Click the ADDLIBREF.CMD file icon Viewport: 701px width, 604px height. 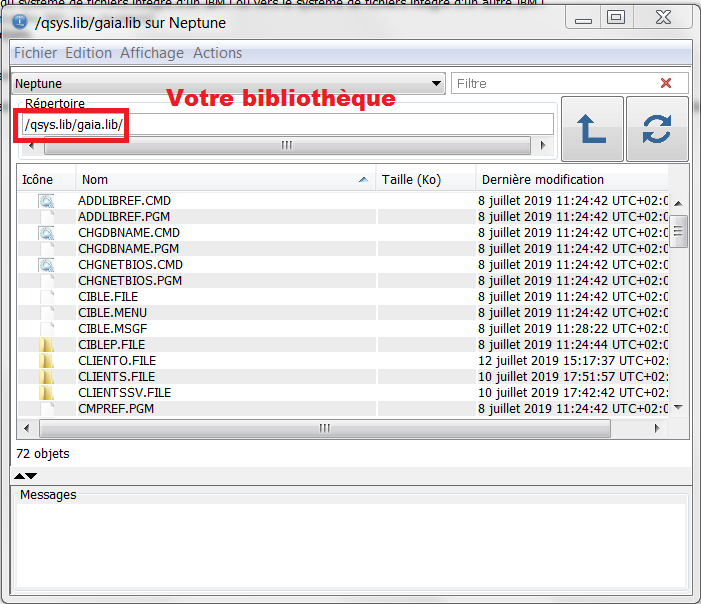pos(47,201)
